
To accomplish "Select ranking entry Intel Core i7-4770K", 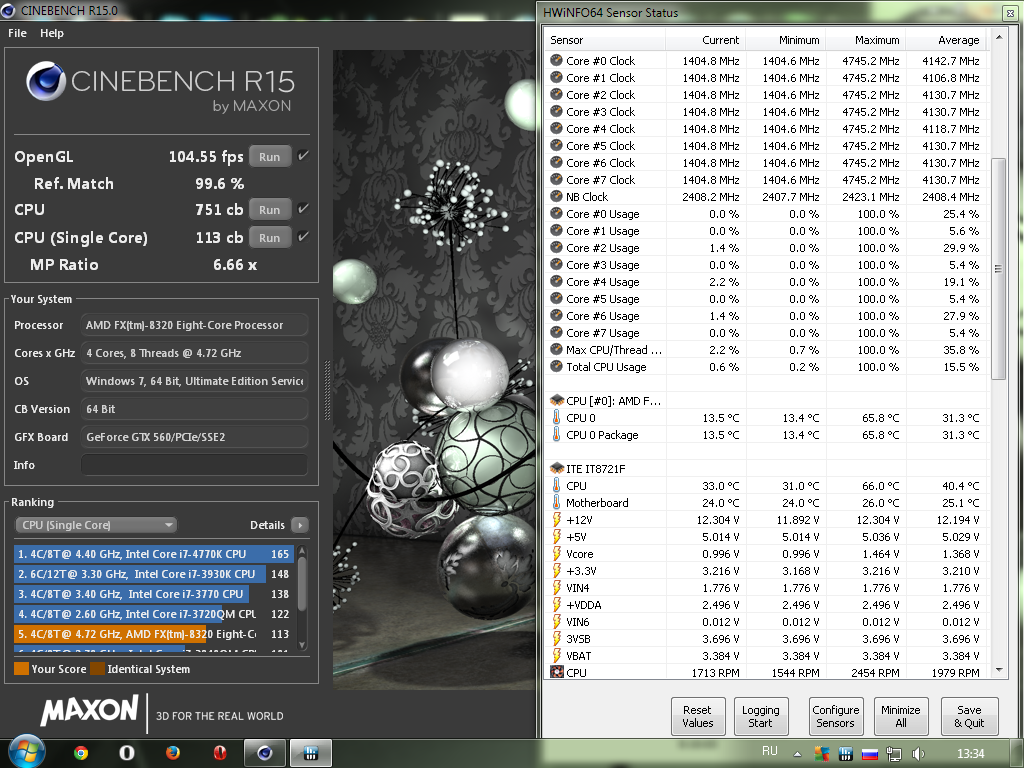I will (x=153, y=554).
